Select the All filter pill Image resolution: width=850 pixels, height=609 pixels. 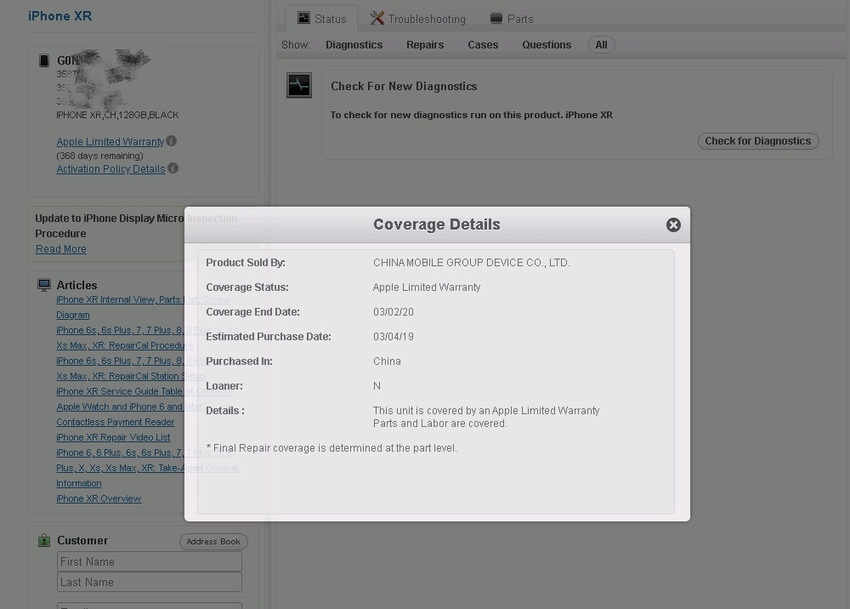pos(601,45)
